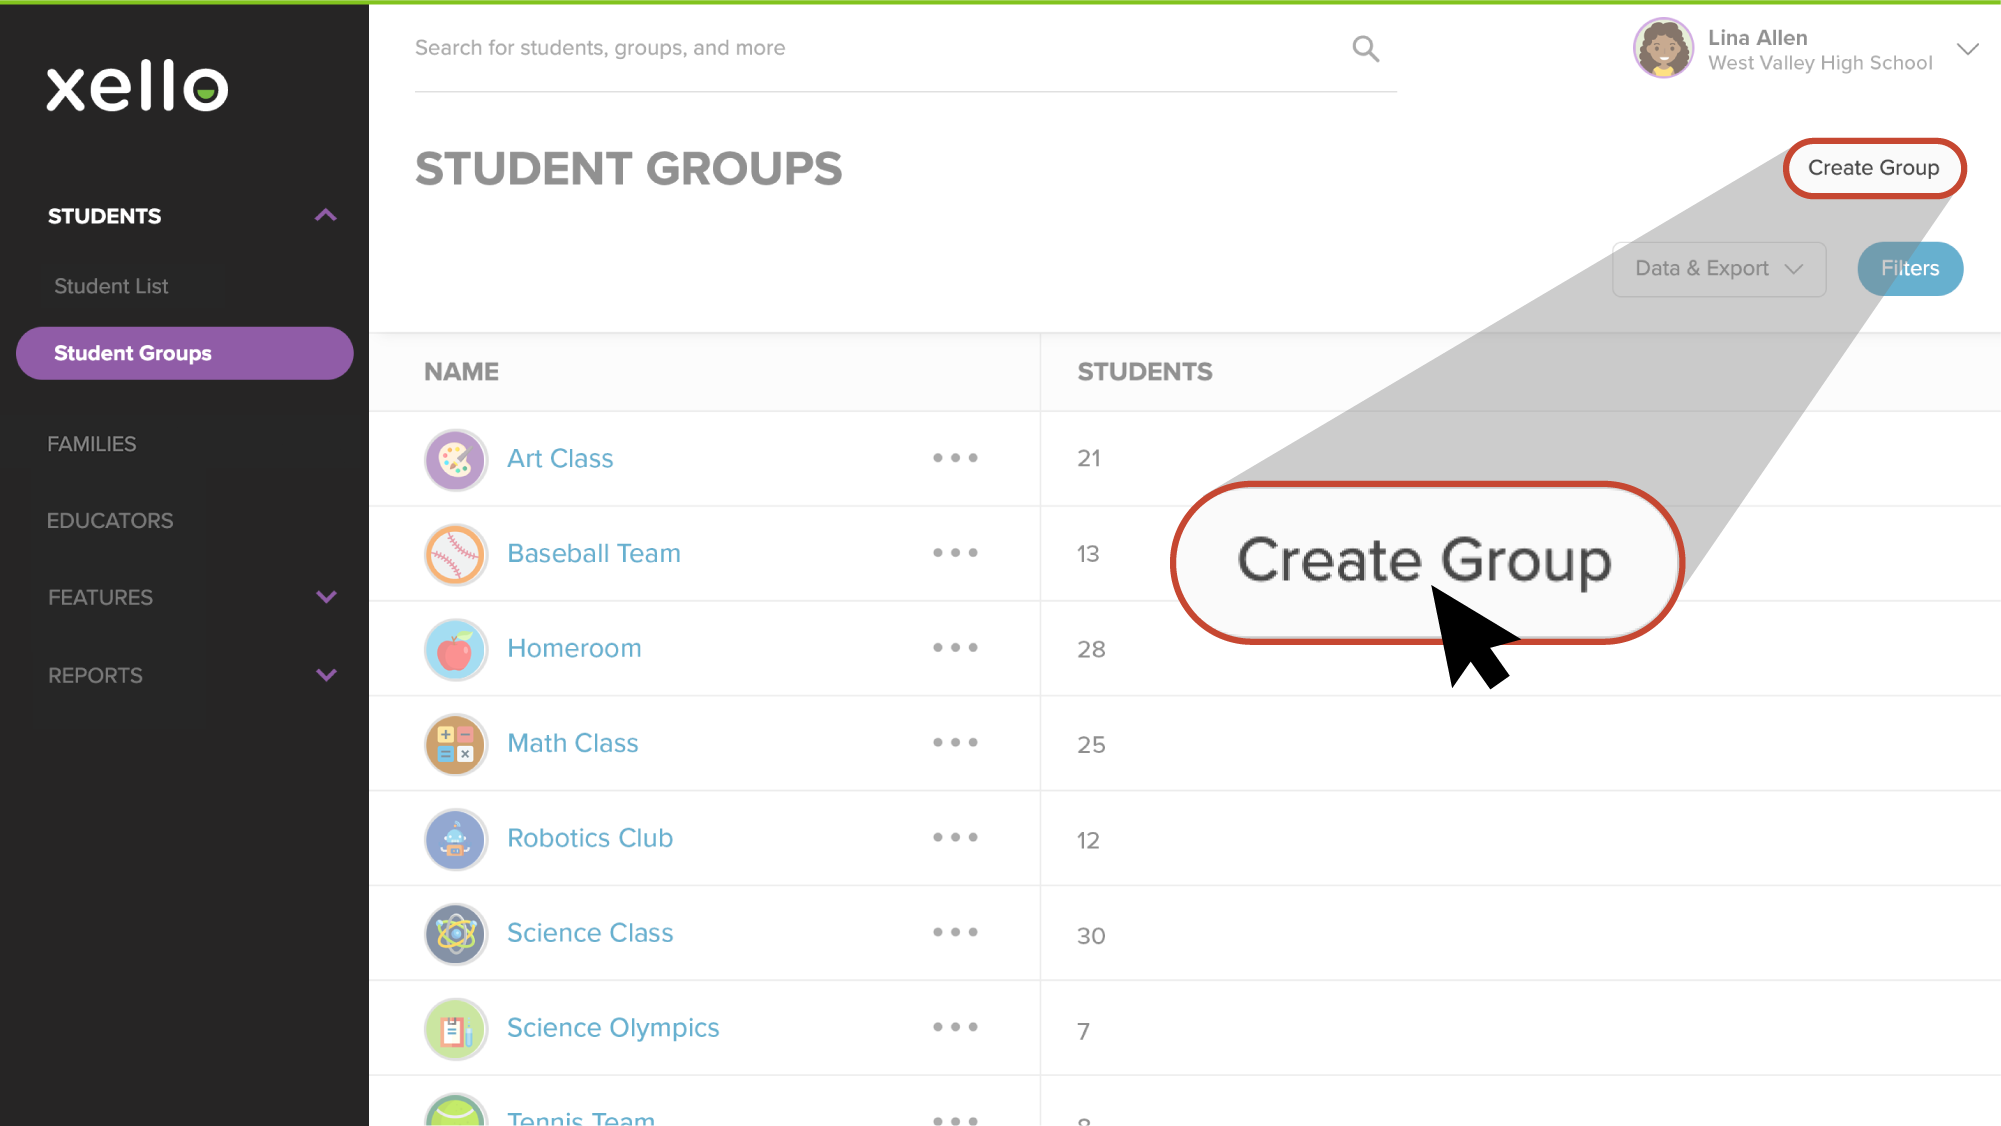Viewport: 2001px width, 1126px height.
Task: Select the Science Olympics clipboard icon
Action: (455, 1028)
